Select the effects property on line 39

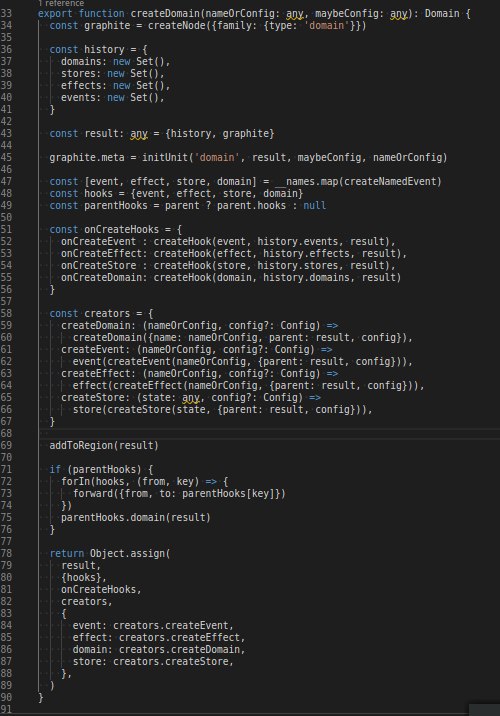81,85
